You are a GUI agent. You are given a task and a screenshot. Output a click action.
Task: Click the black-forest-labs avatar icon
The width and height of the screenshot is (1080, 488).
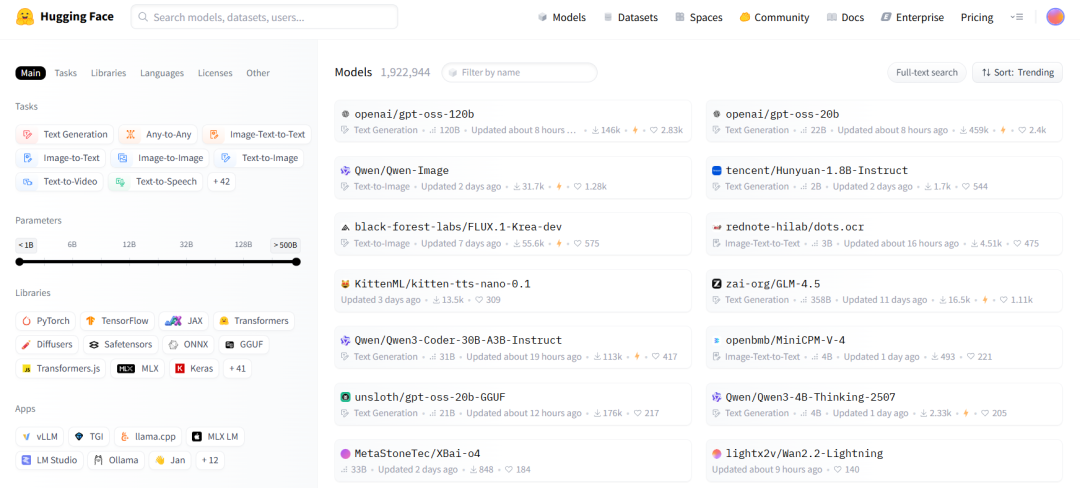pos(346,227)
